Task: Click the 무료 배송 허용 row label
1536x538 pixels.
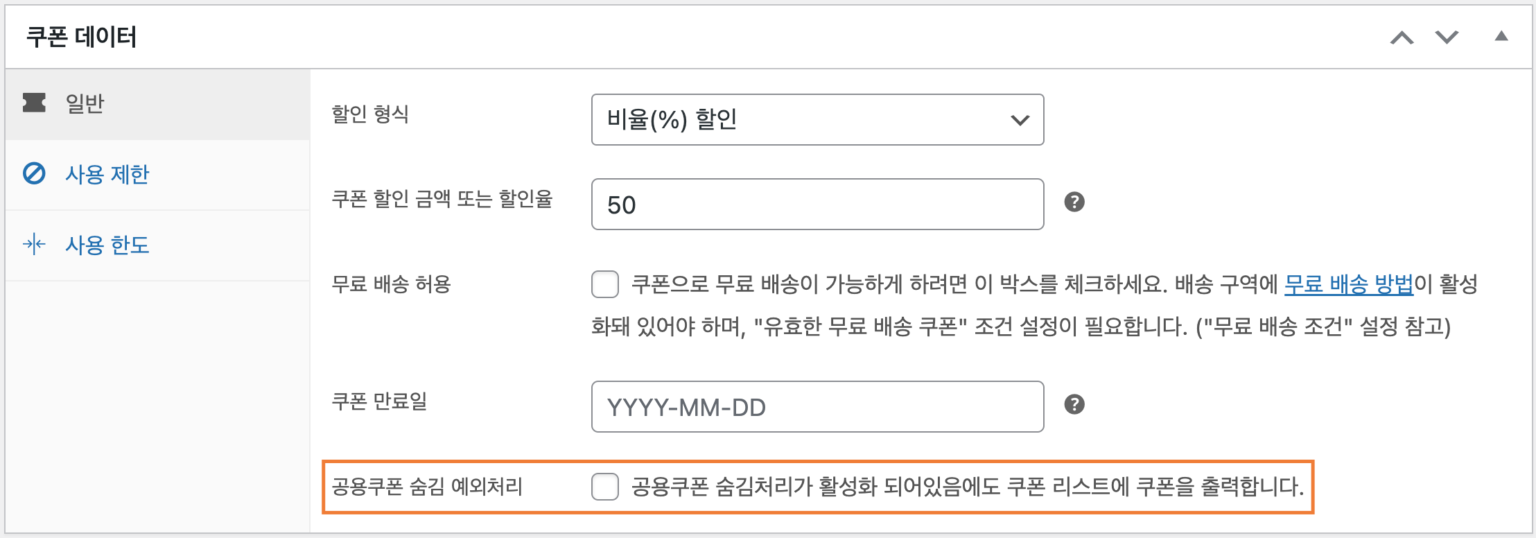Action: click(x=392, y=284)
